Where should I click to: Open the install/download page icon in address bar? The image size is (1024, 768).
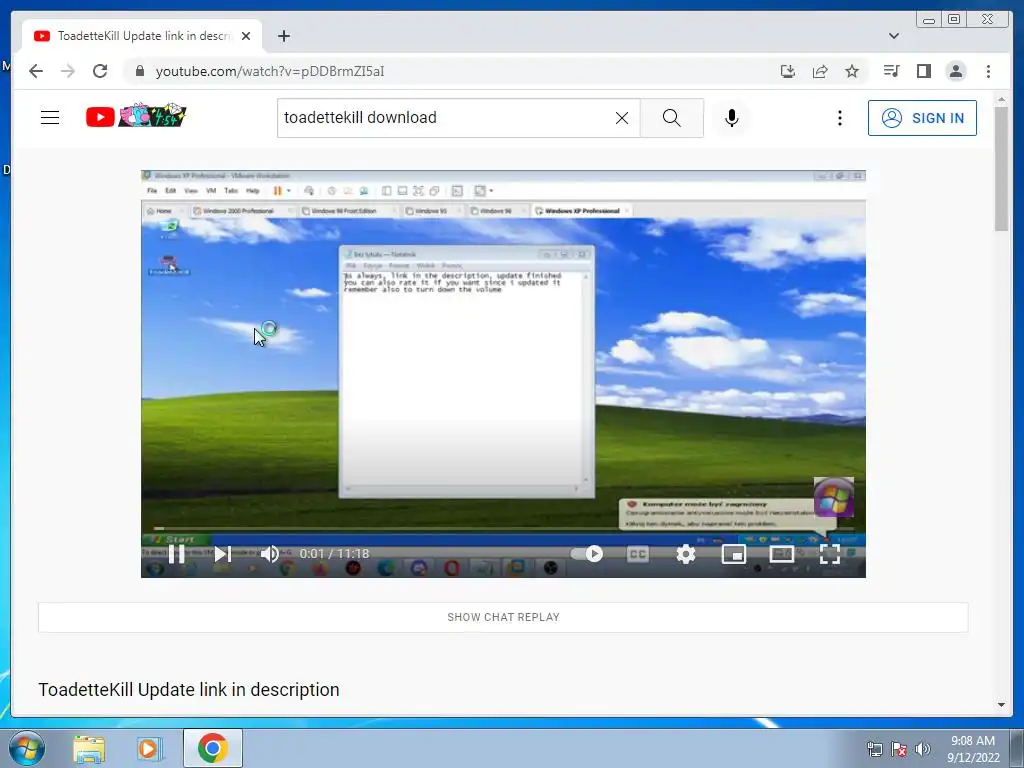click(788, 71)
